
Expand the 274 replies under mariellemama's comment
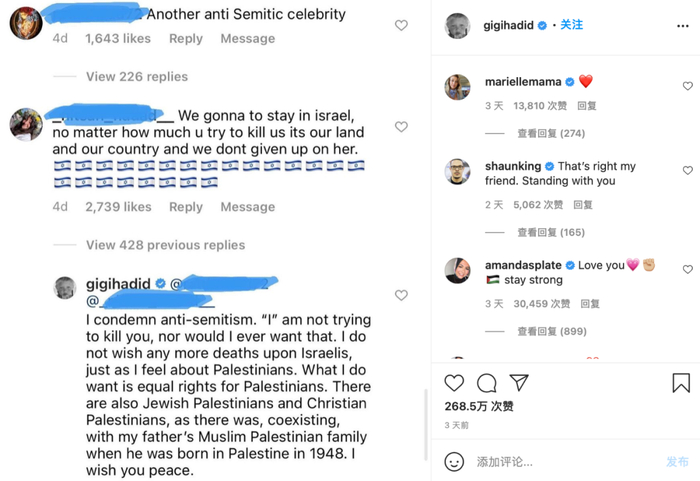[x=551, y=133]
